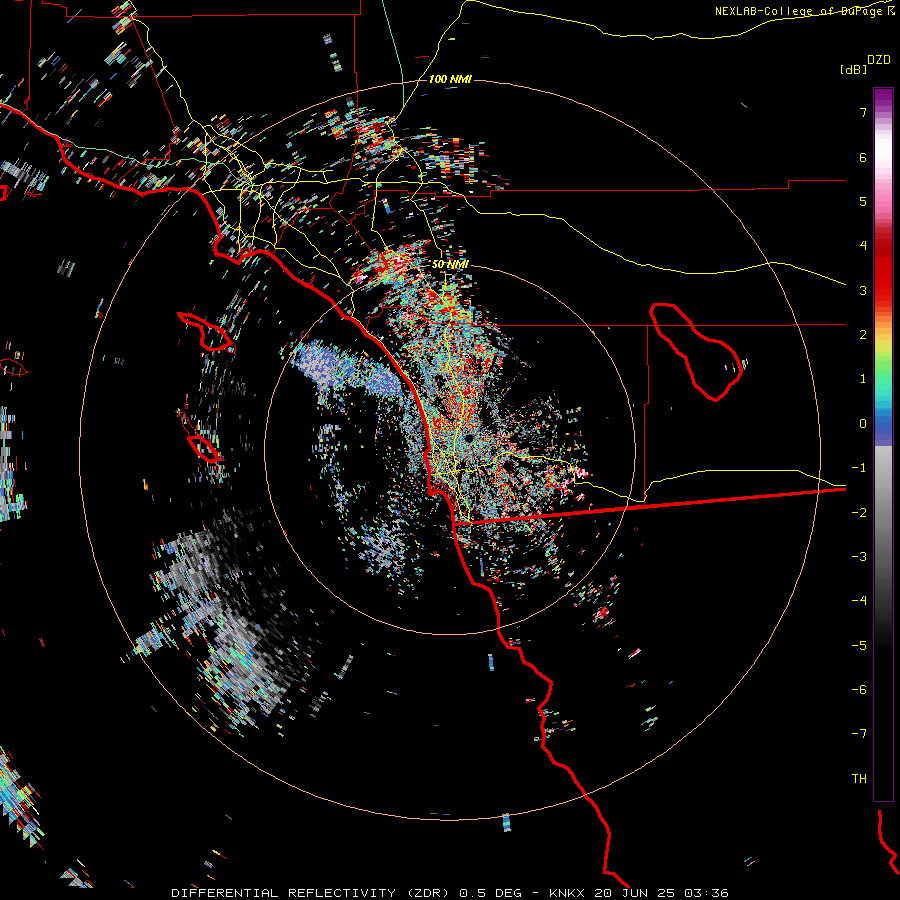Click the "-2" value on the color scale
This screenshot has width=900, height=900.
click(859, 513)
